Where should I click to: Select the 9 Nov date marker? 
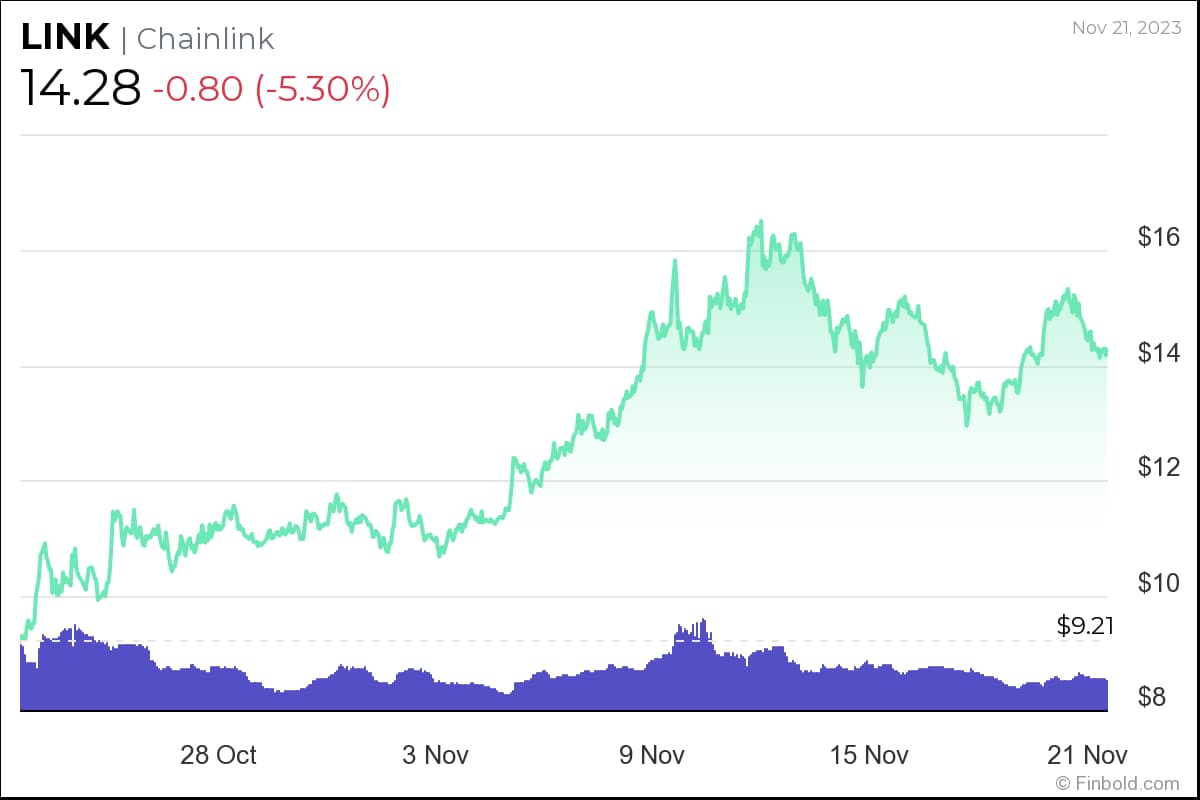651,755
